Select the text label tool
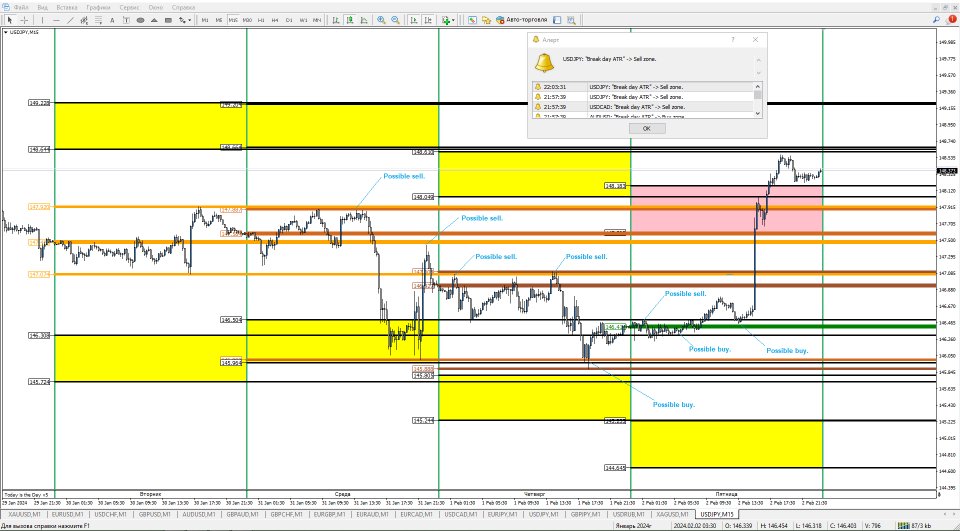This screenshot has width=960, height=531. pos(126,20)
